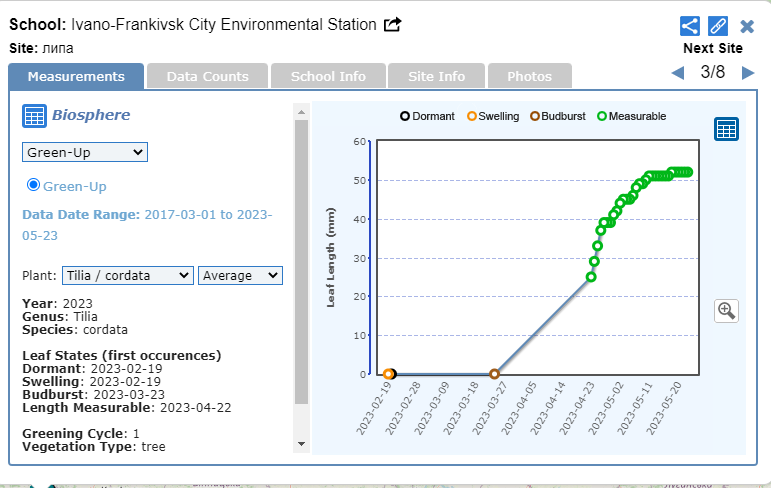771x488 pixels.
Task: Click the scrollbar down arrow in left panel
Action: tap(302, 443)
